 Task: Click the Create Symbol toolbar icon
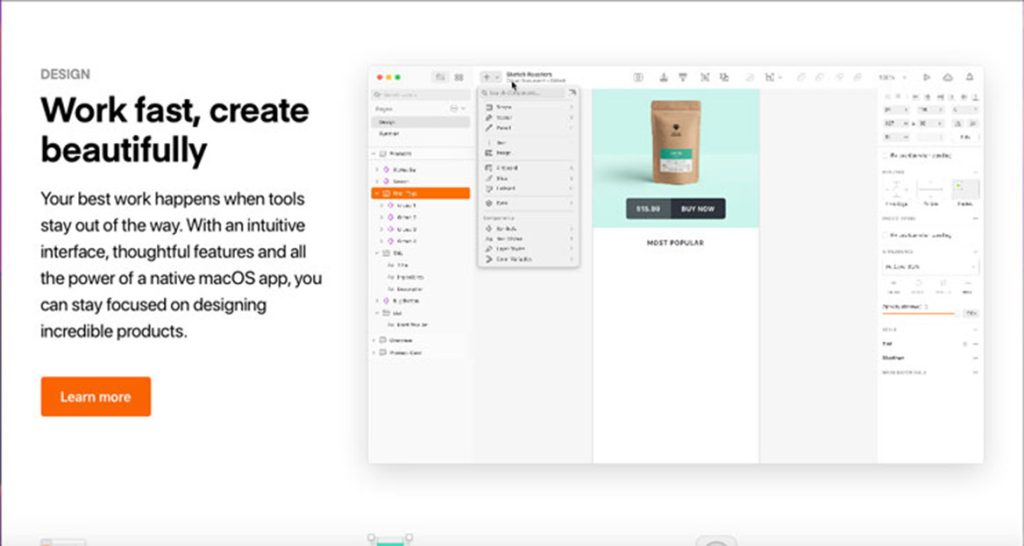[x=638, y=77]
